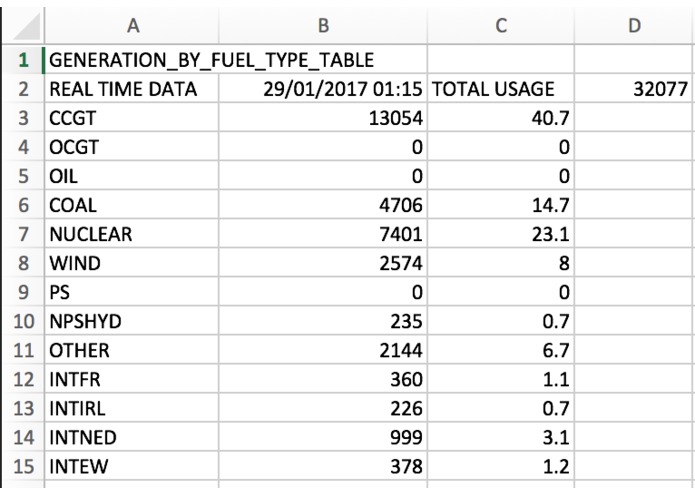The width and height of the screenshot is (695, 494).
Task: Select row 9 header
Action: tap(23, 292)
